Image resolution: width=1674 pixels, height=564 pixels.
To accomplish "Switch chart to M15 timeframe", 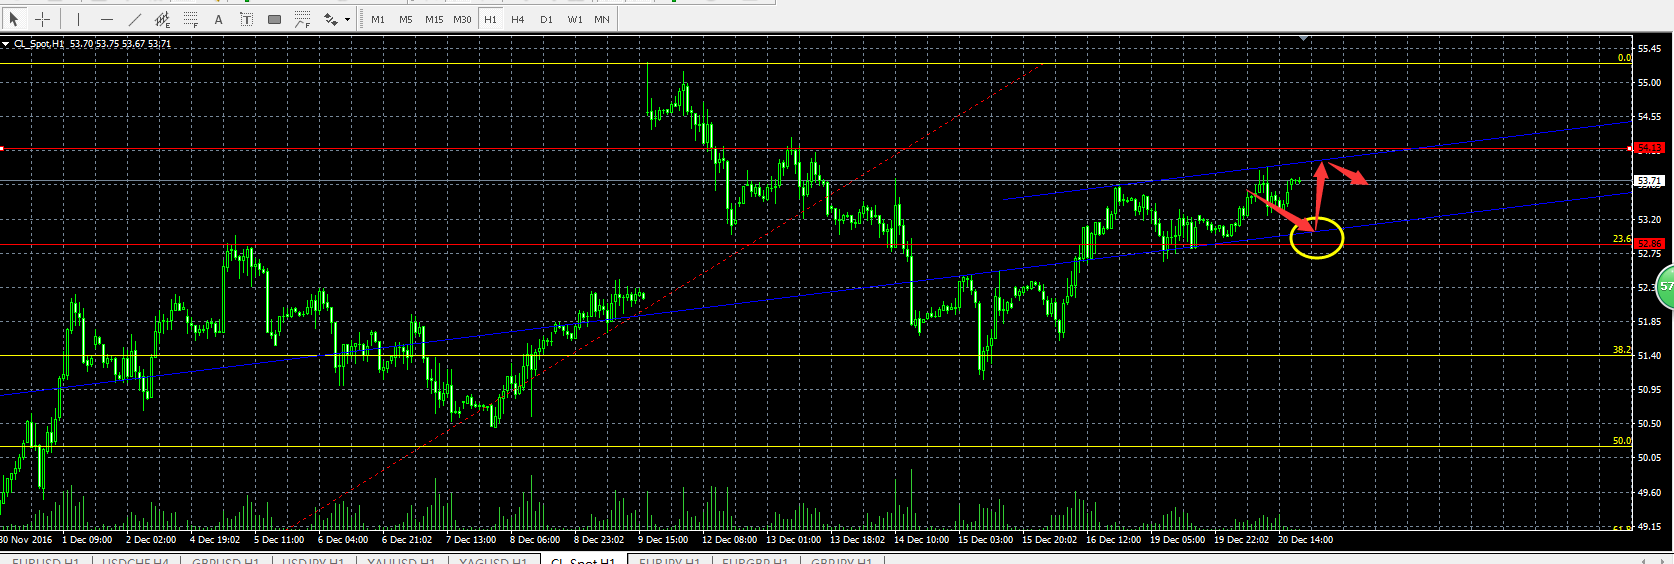I will click(434, 19).
